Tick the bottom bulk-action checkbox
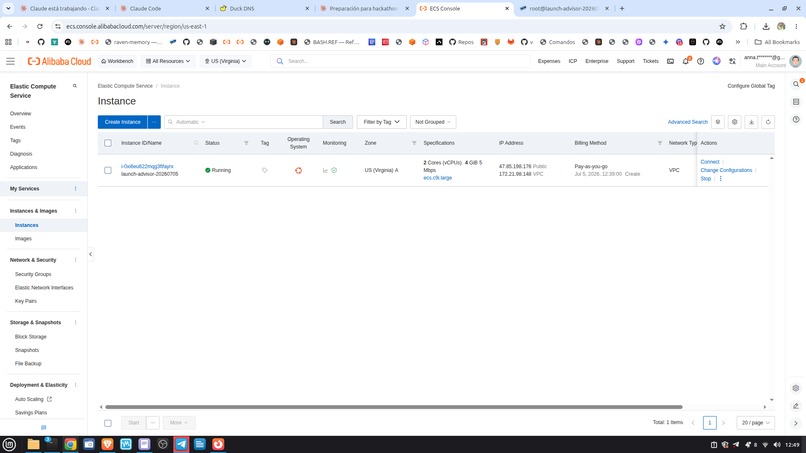The height and width of the screenshot is (453, 806). coord(108,423)
